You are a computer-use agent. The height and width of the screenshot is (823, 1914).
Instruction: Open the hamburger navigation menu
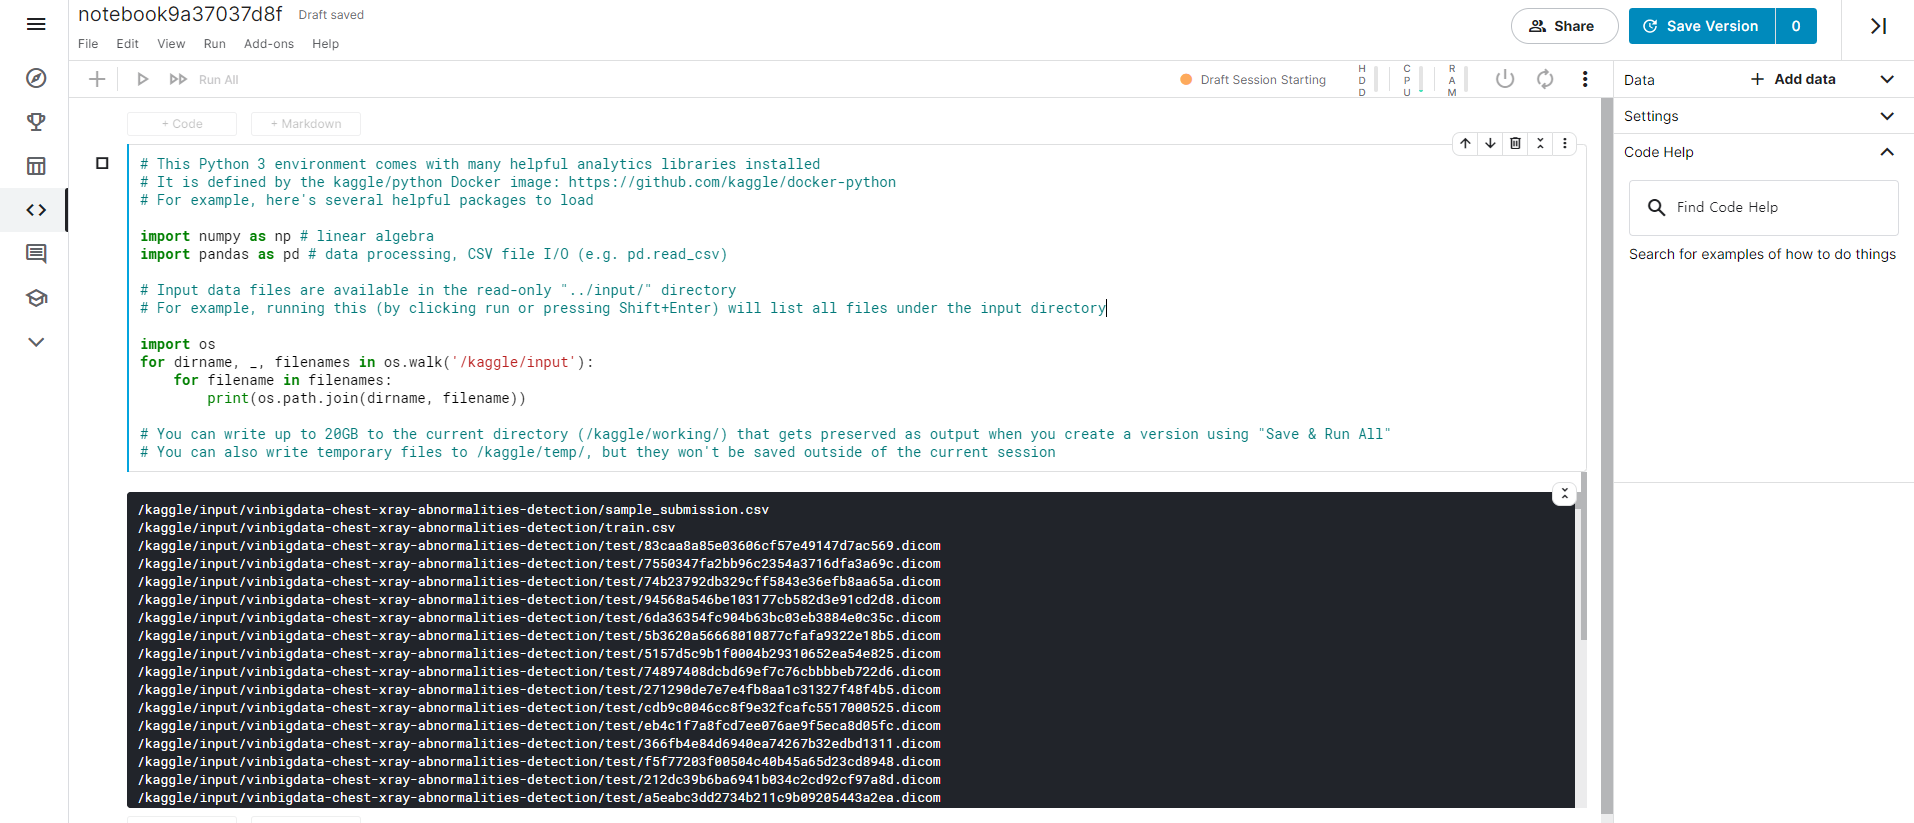tap(36, 24)
